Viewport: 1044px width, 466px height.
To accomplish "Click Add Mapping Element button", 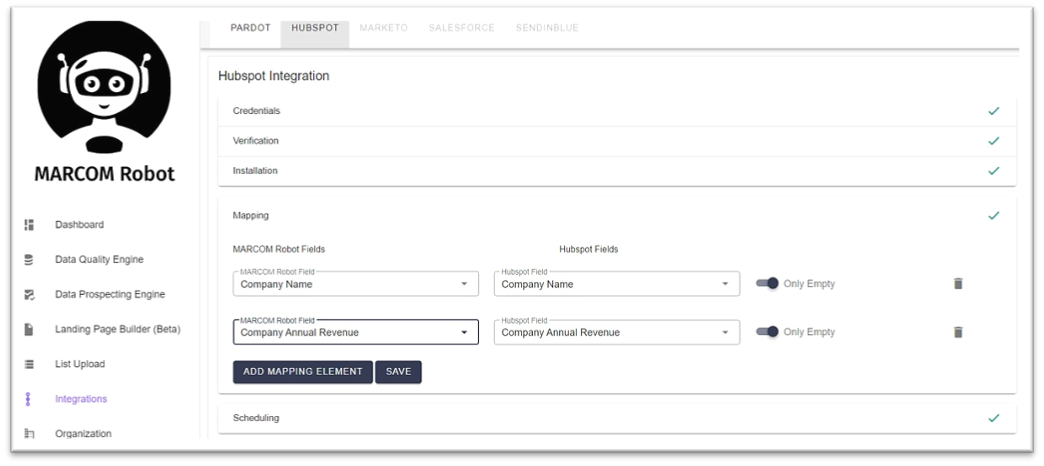I will click(303, 372).
